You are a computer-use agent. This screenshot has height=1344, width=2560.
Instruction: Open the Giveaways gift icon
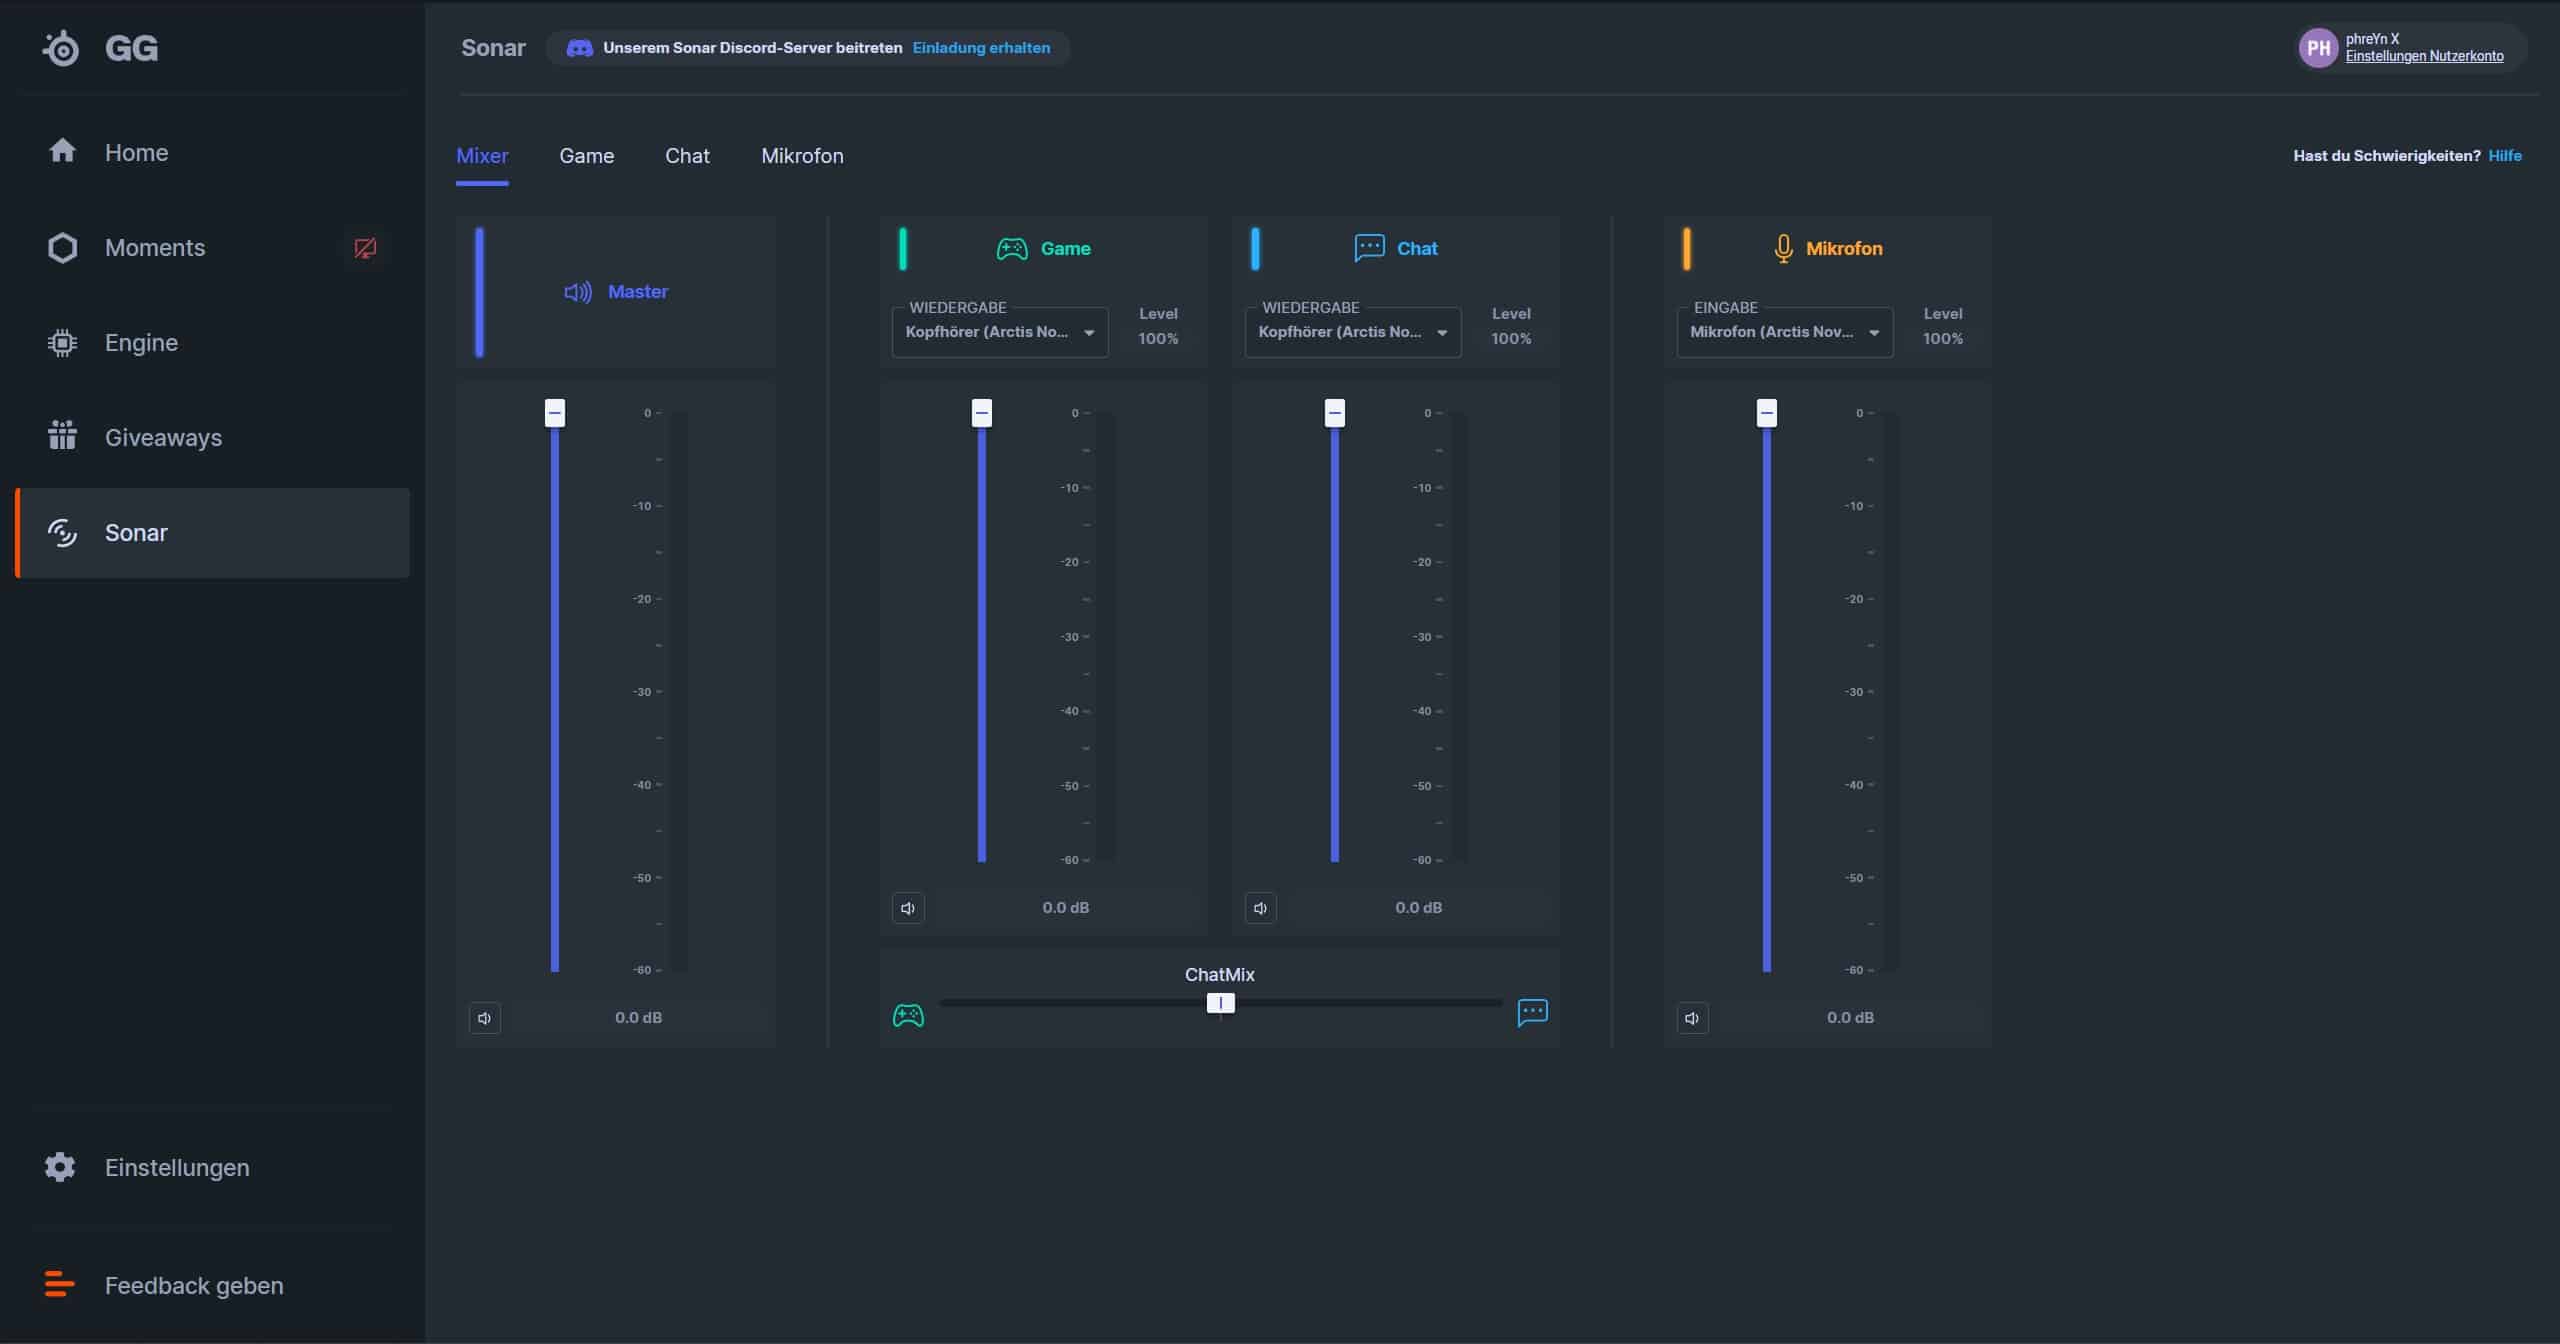click(x=62, y=436)
